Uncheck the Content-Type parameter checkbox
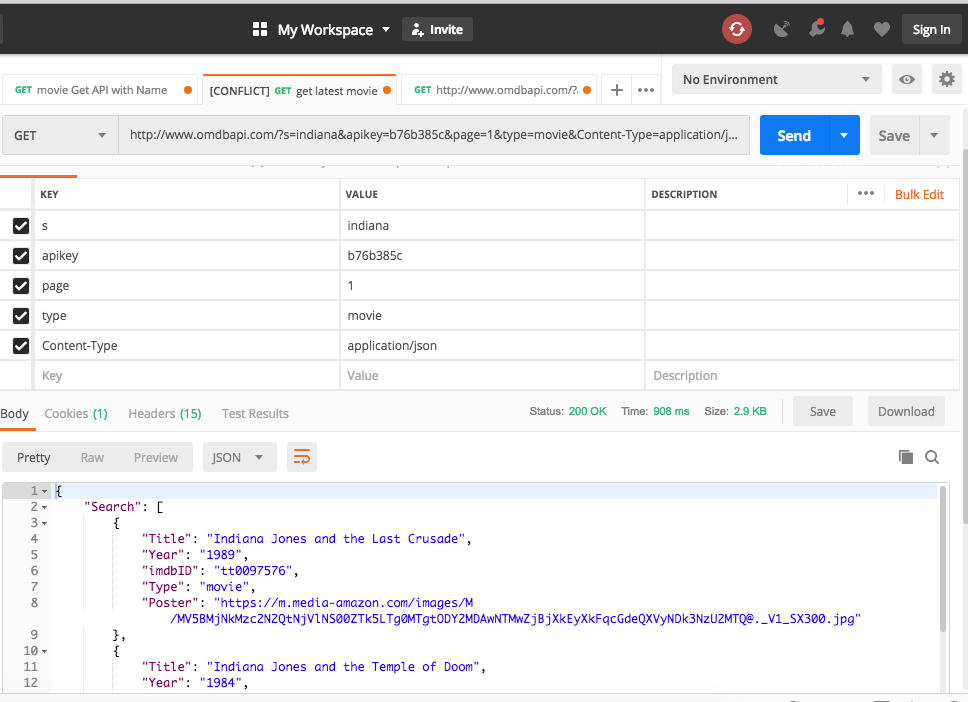The height and width of the screenshot is (702, 968). click(21, 346)
